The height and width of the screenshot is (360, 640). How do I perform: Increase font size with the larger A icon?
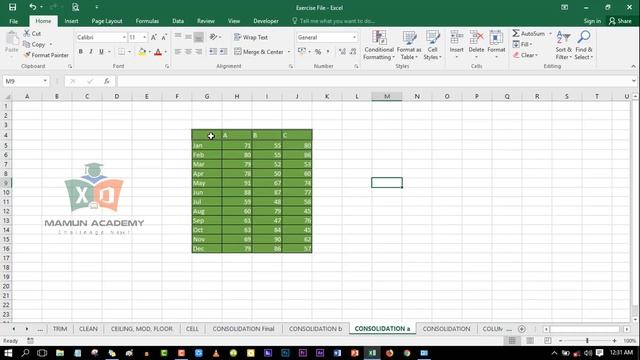pos(153,37)
